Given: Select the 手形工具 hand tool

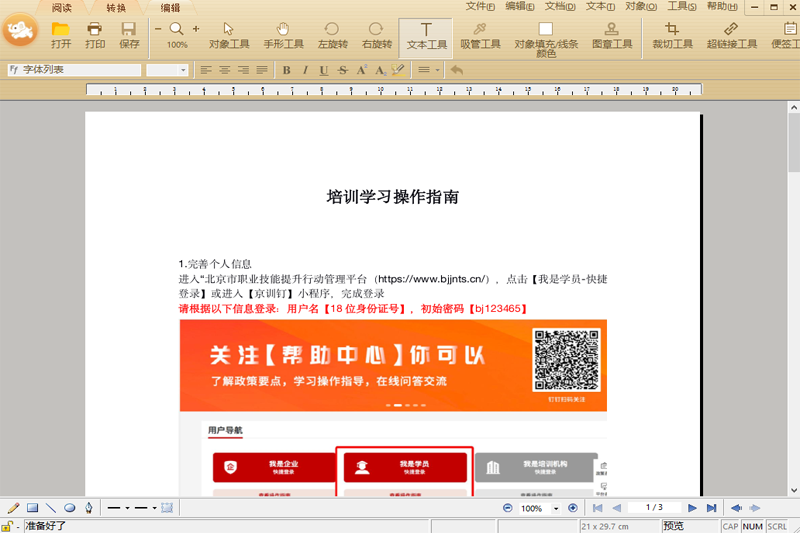Looking at the screenshot, I should click(283, 36).
